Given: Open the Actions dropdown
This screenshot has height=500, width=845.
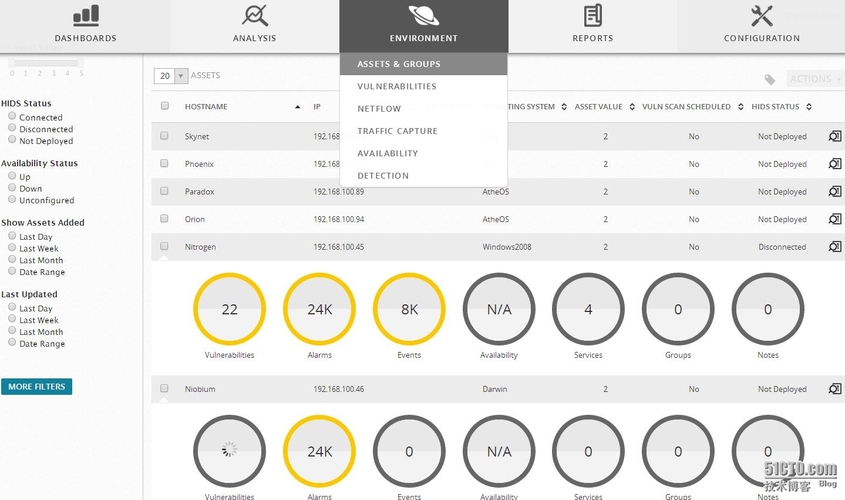Looking at the screenshot, I should tap(815, 79).
